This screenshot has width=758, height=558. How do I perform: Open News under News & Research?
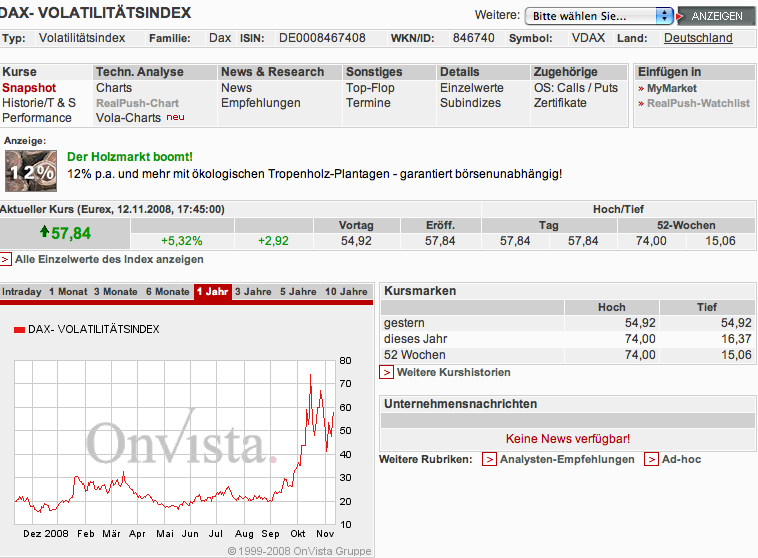[236, 88]
